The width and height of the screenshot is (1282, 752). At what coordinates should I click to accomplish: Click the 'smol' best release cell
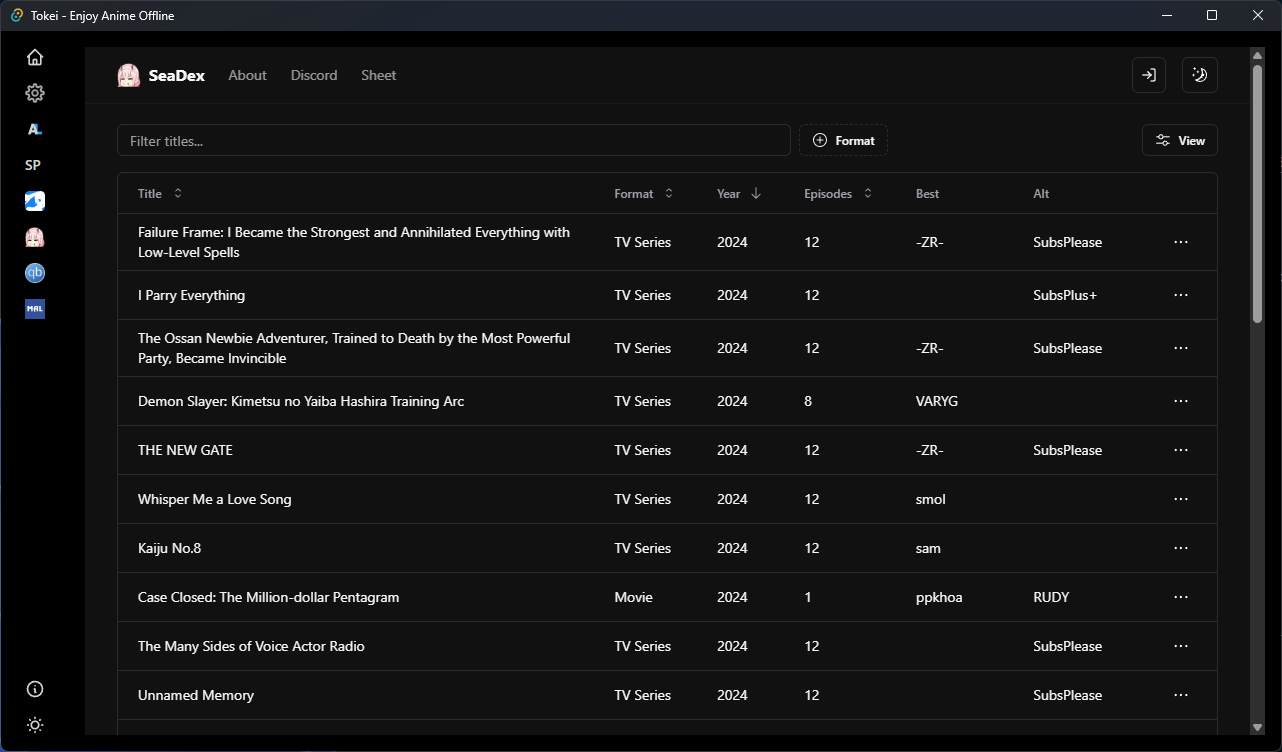point(930,499)
